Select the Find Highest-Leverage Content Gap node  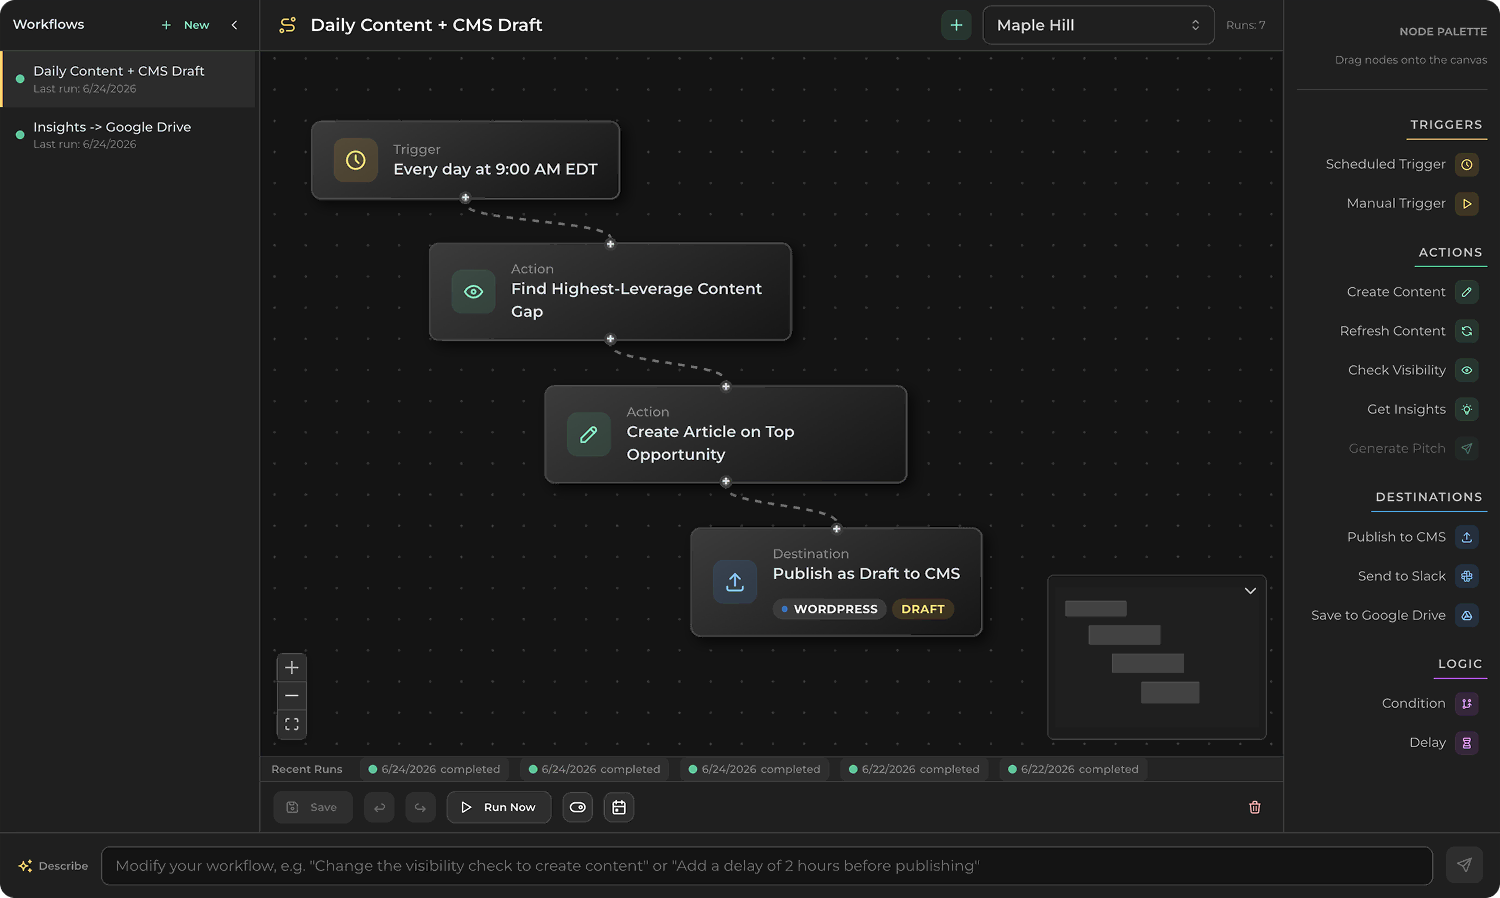[x=610, y=291]
